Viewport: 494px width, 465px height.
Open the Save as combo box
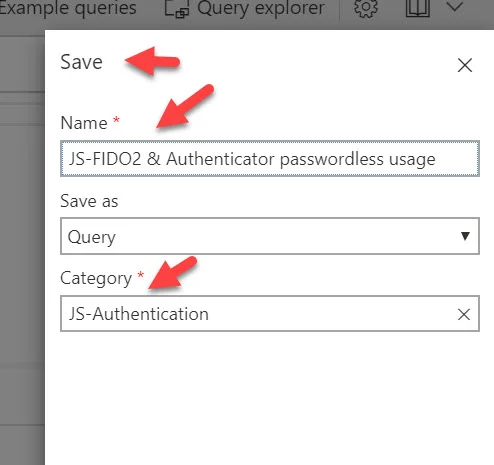pyautogui.click(x=270, y=236)
